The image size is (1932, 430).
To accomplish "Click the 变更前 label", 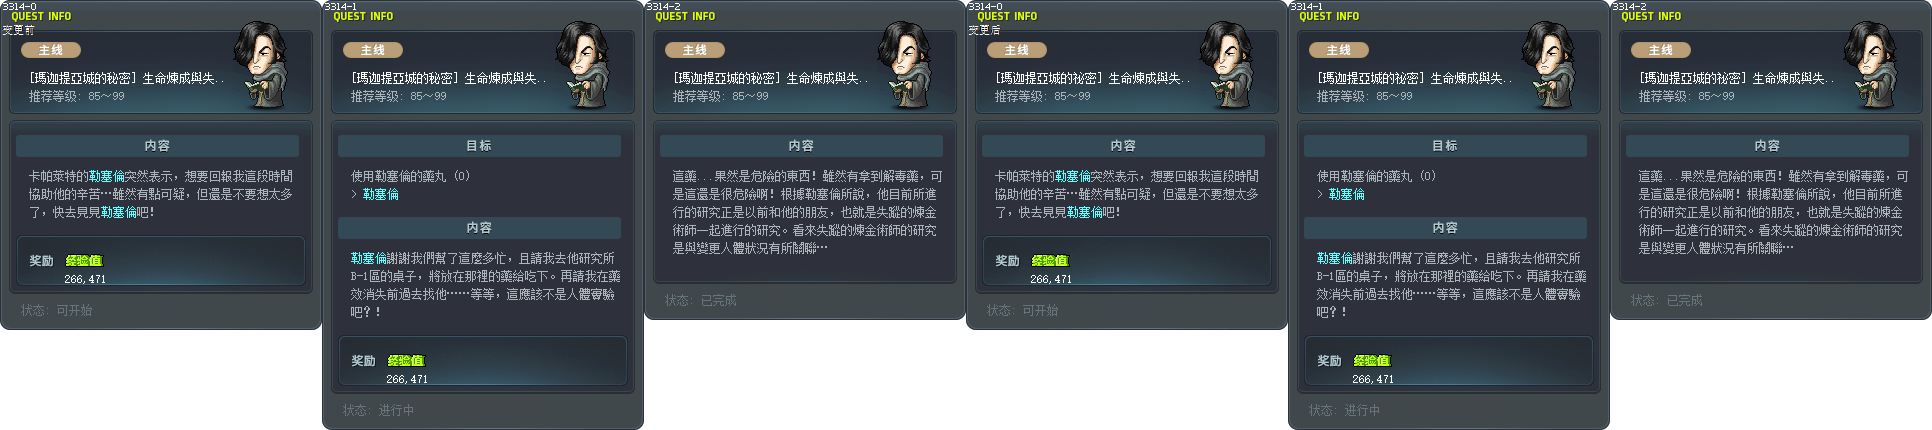I will [x=18, y=30].
